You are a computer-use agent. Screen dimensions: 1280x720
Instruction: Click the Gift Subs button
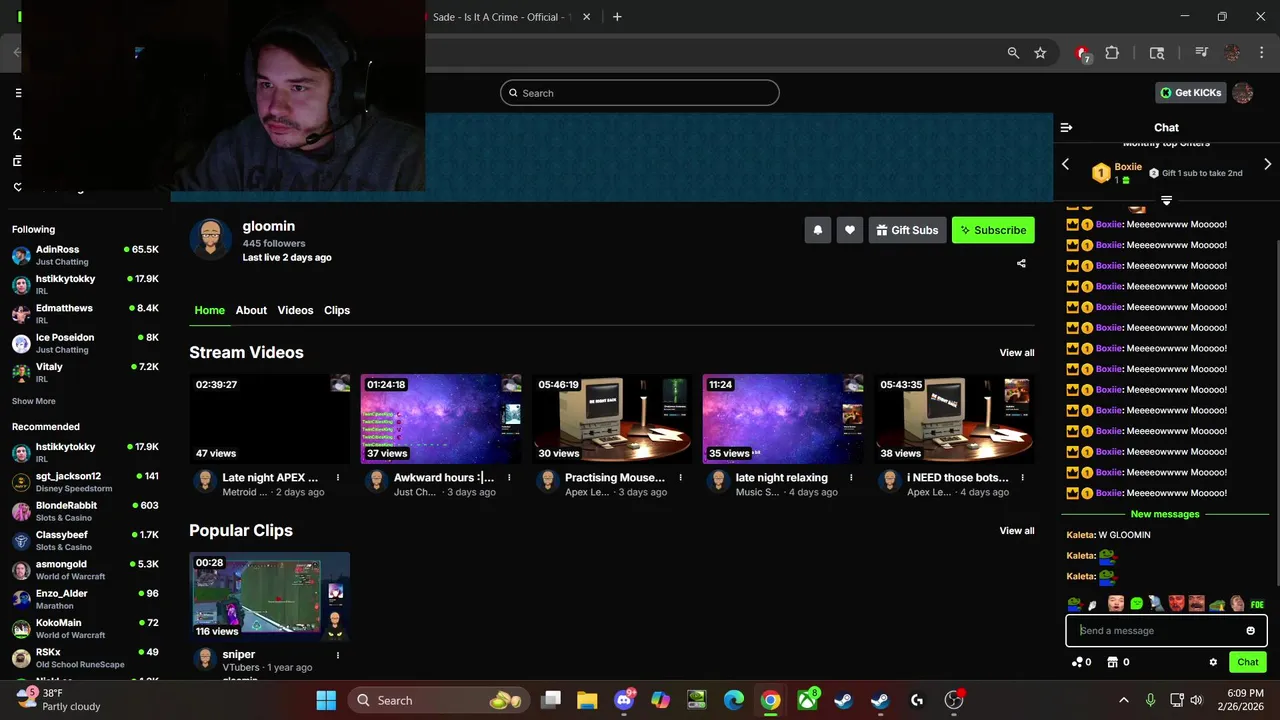pyautogui.click(x=907, y=230)
